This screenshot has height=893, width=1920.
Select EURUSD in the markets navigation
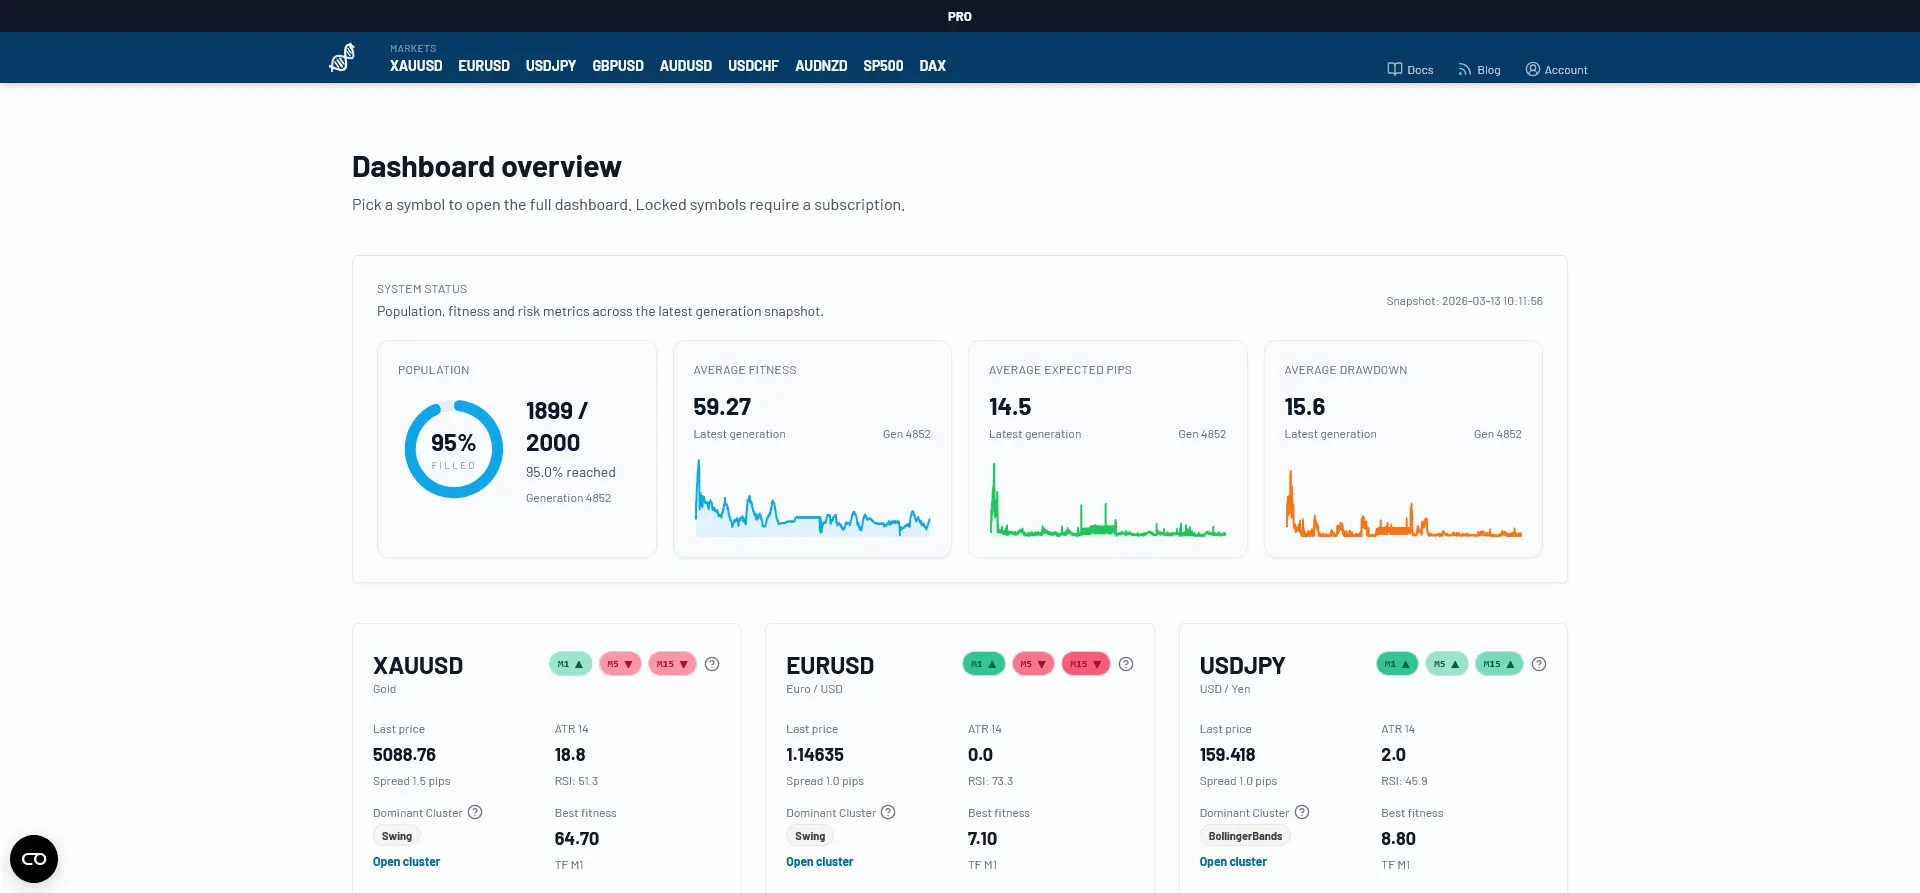tap(484, 66)
